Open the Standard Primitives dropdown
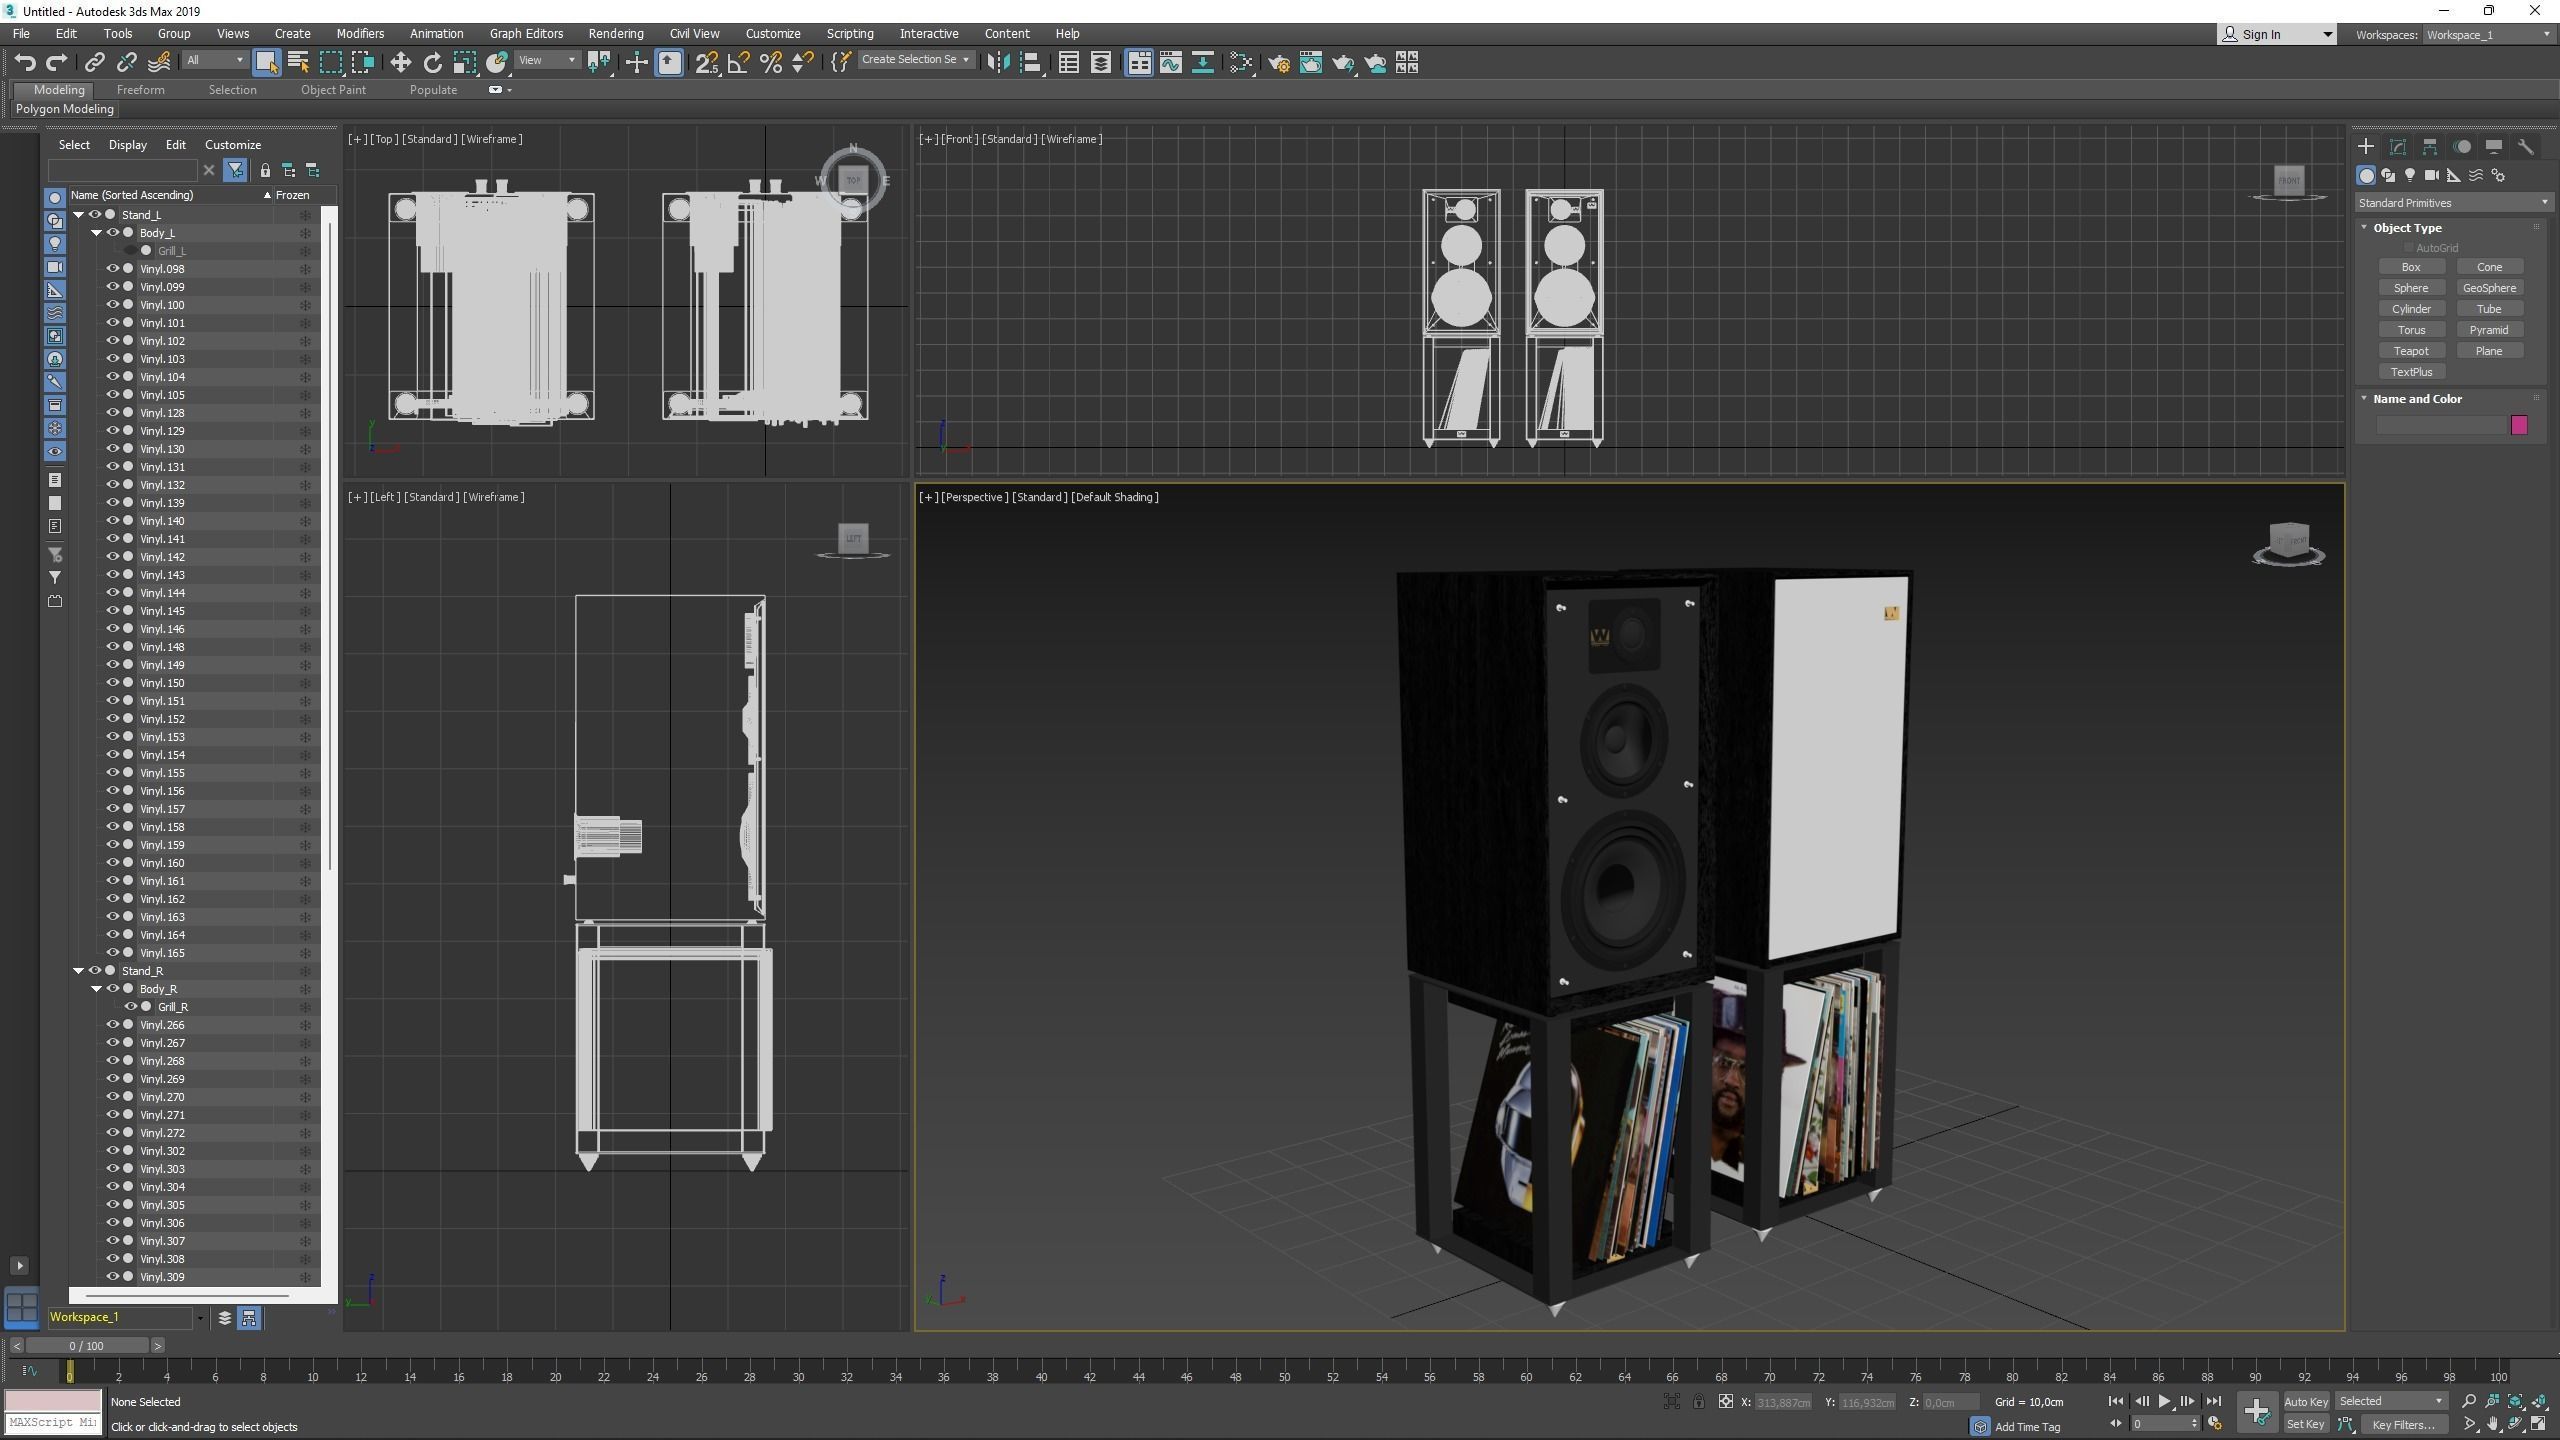The image size is (2560, 1440). 2451,203
